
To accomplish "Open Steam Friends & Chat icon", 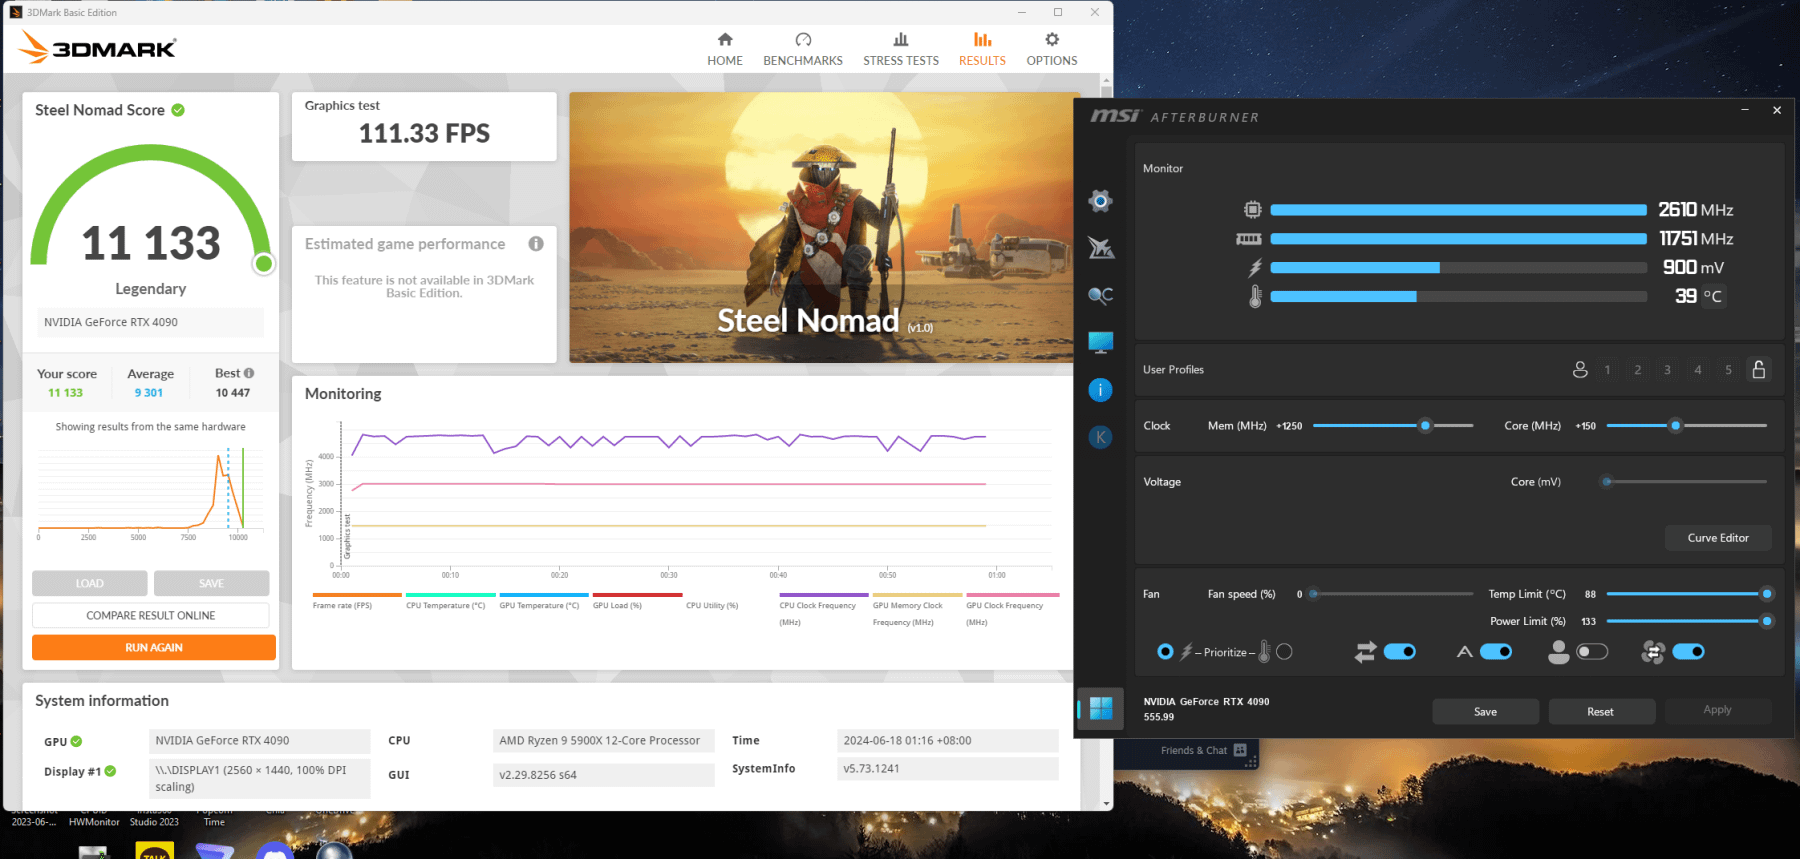I will pyautogui.click(x=1240, y=750).
